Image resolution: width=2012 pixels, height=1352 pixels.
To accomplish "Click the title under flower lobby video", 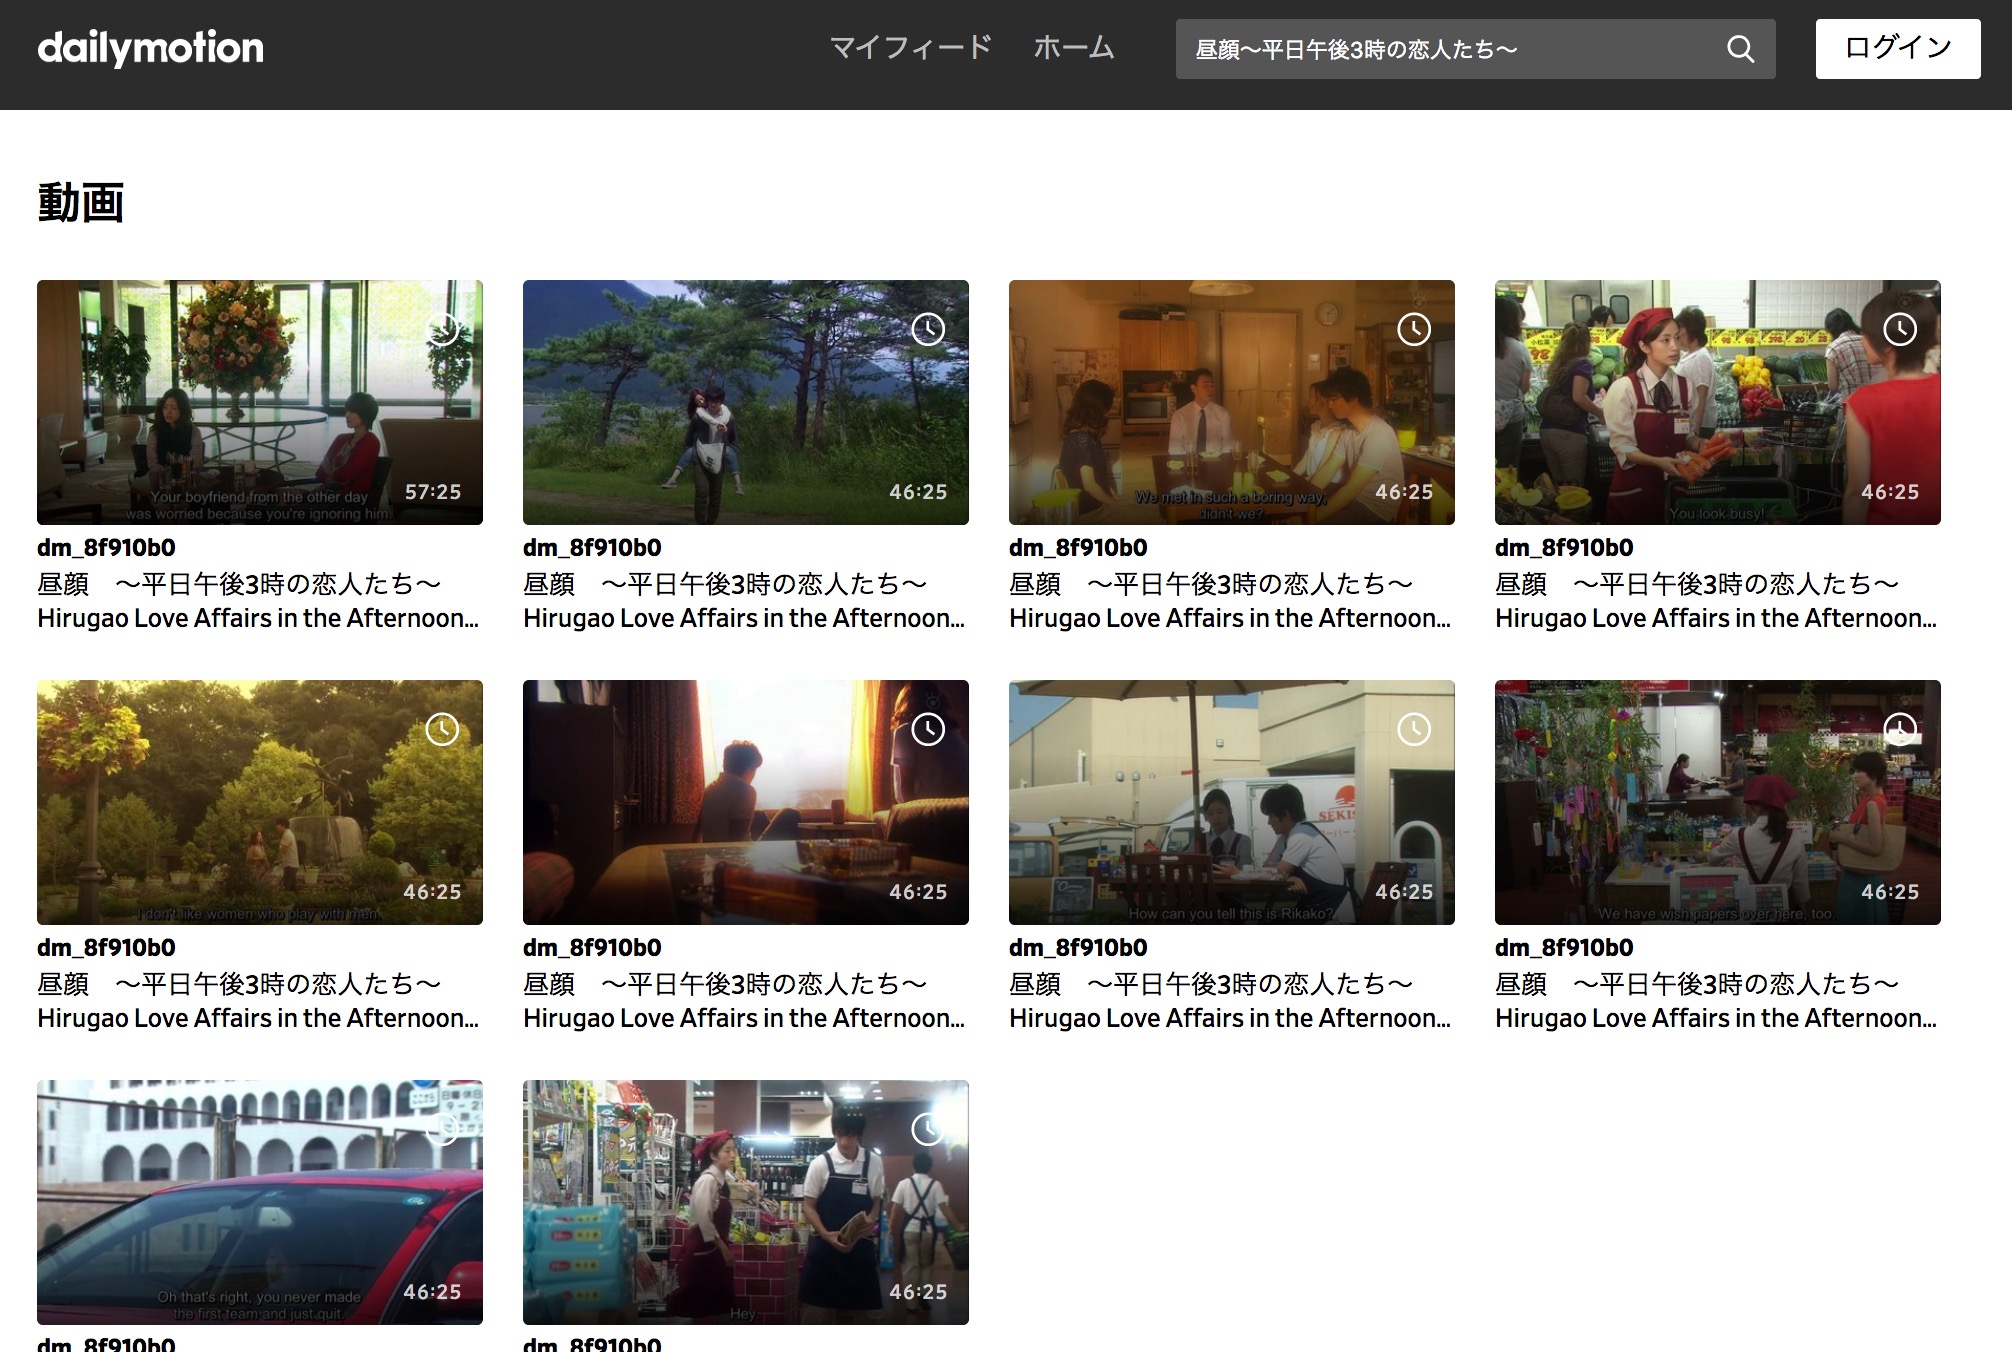I will [x=258, y=600].
